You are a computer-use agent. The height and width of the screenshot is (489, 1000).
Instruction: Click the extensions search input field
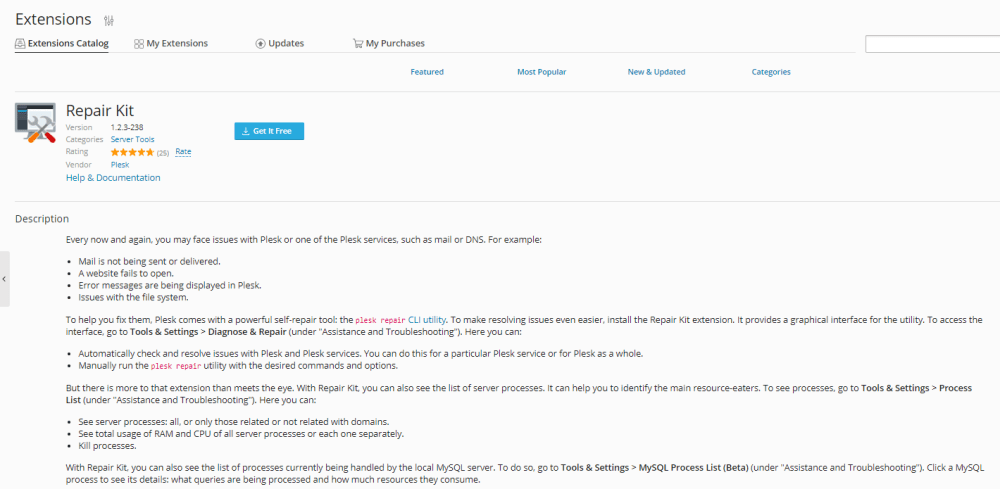(x=931, y=44)
